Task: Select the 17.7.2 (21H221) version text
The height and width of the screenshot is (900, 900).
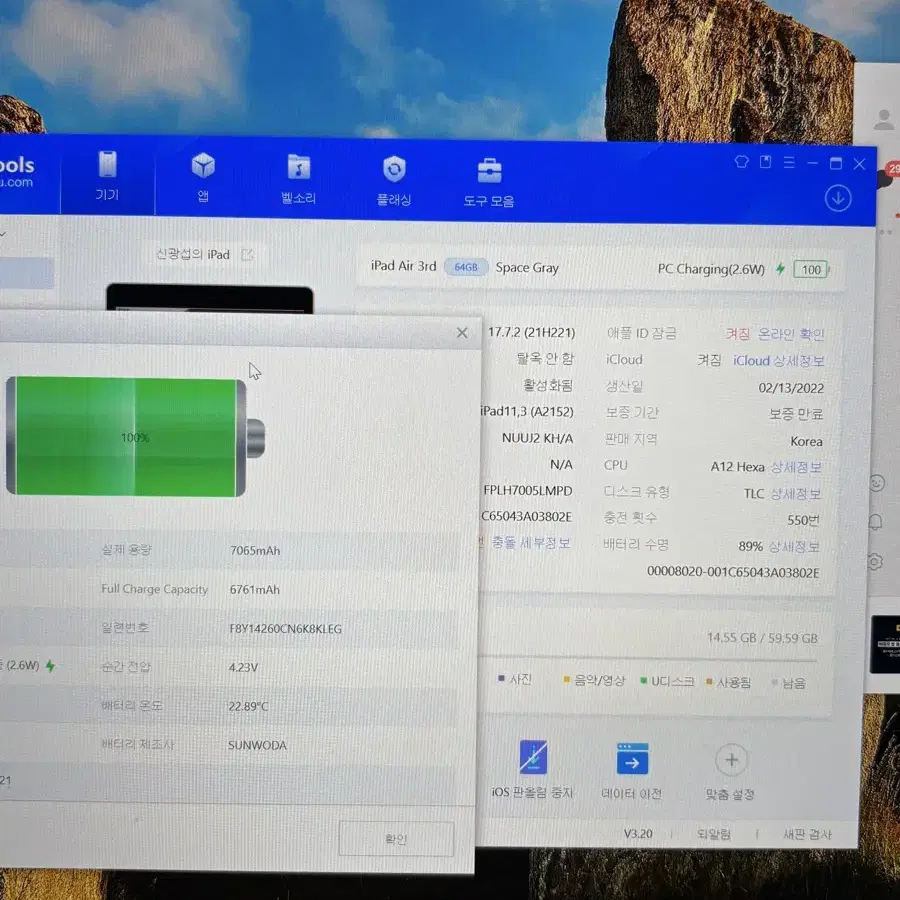Action: point(532,332)
